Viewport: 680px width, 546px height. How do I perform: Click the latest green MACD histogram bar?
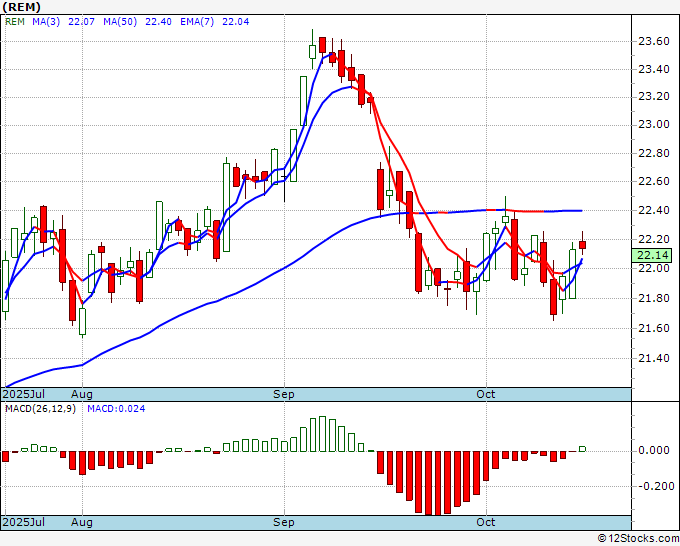point(582,449)
